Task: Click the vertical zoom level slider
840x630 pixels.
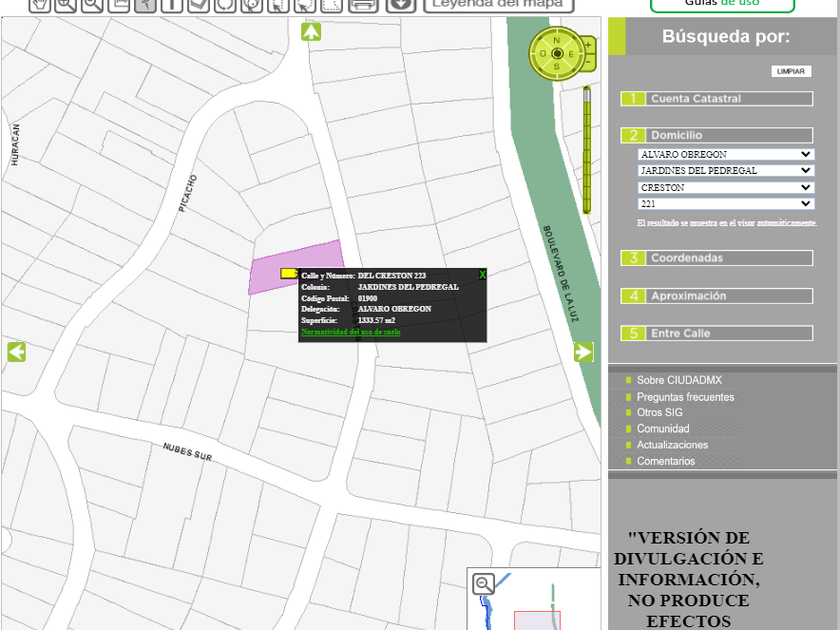Action: point(588,150)
